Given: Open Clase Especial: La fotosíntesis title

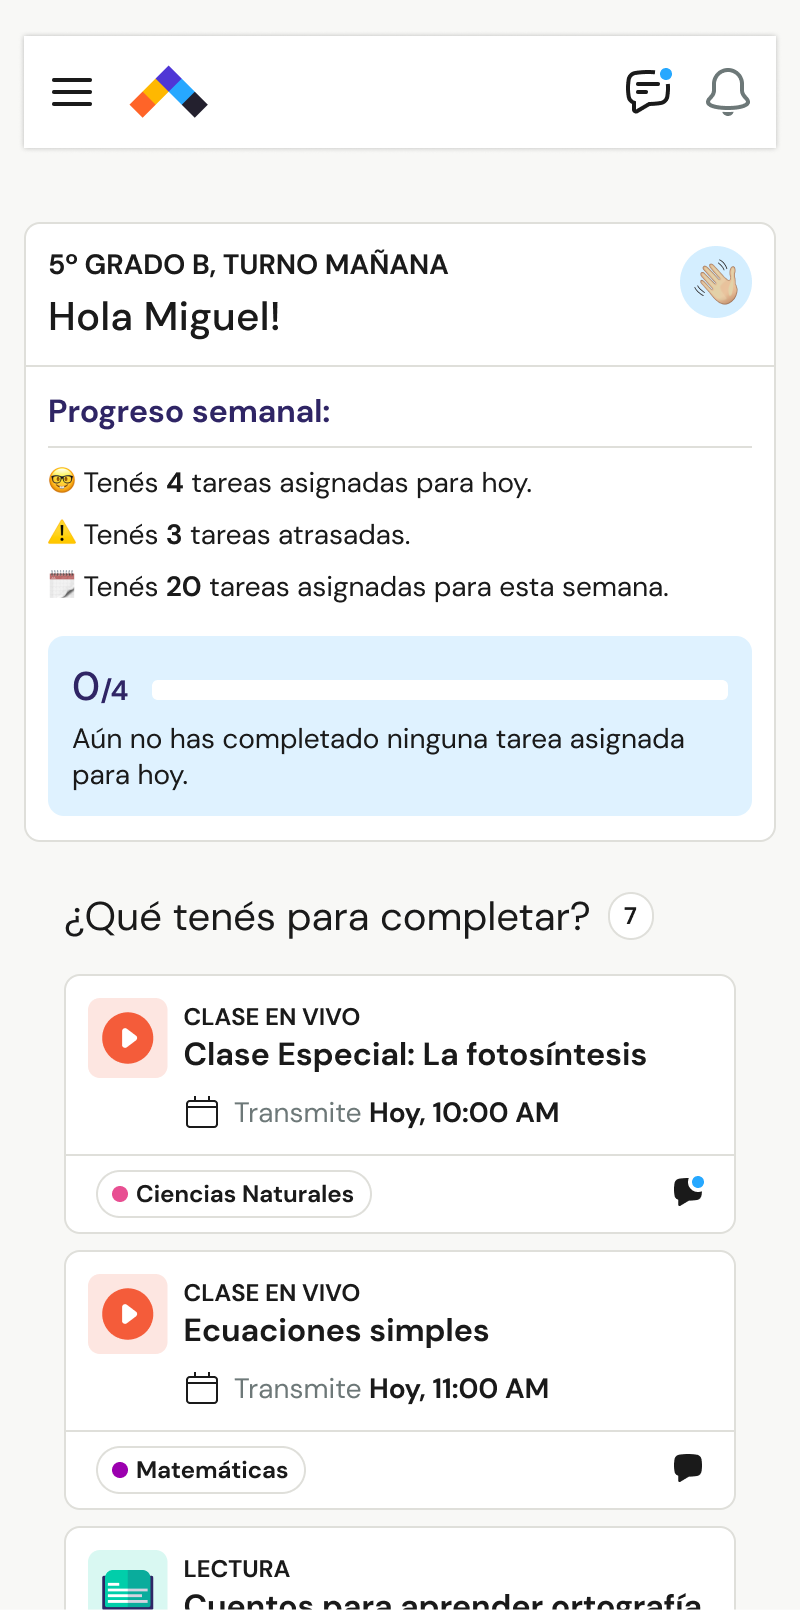Looking at the screenshot, I should [415, 1055].
